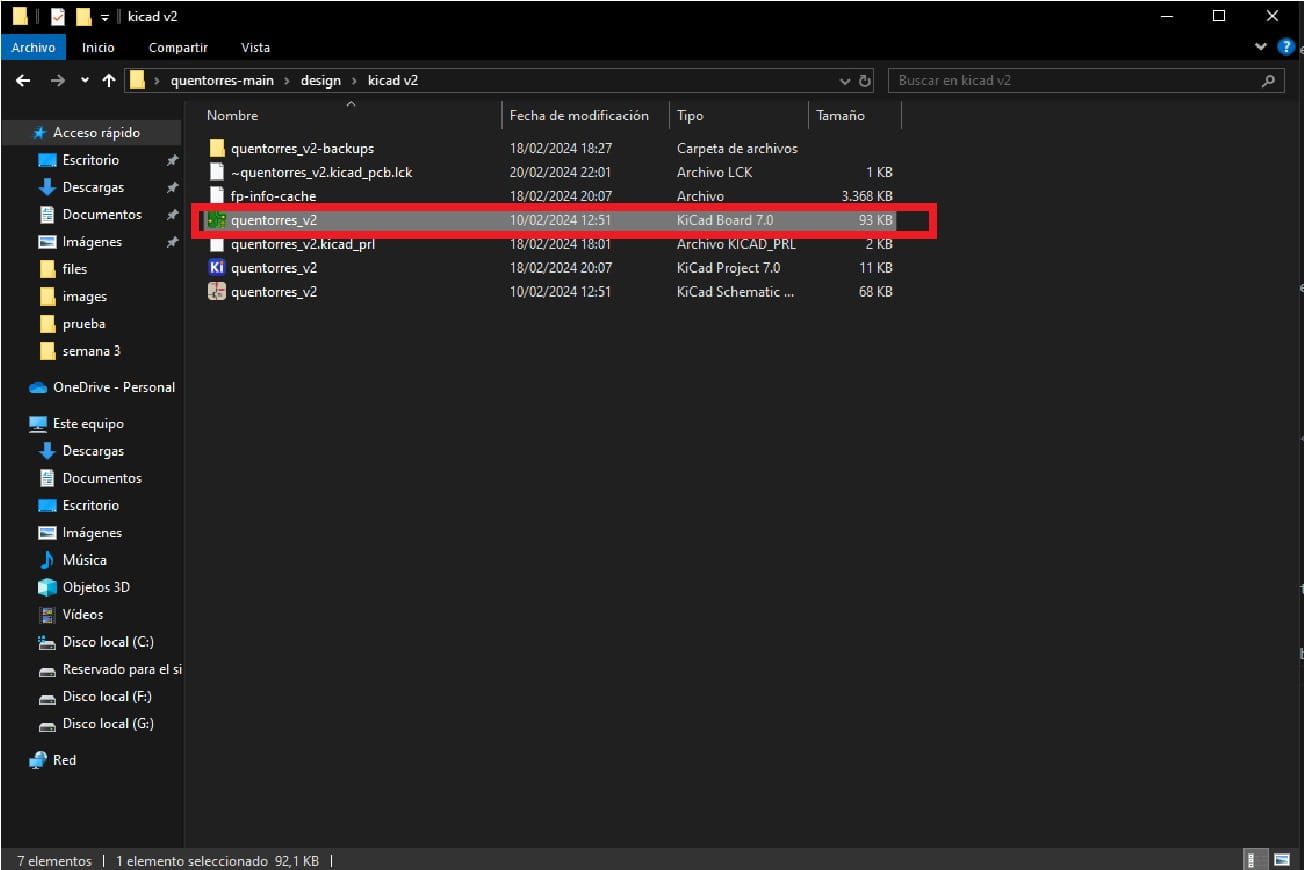This screenshot has width=1304, height=870.
Task: Open the Archivo ribbon tab
Action: [34, 47]
